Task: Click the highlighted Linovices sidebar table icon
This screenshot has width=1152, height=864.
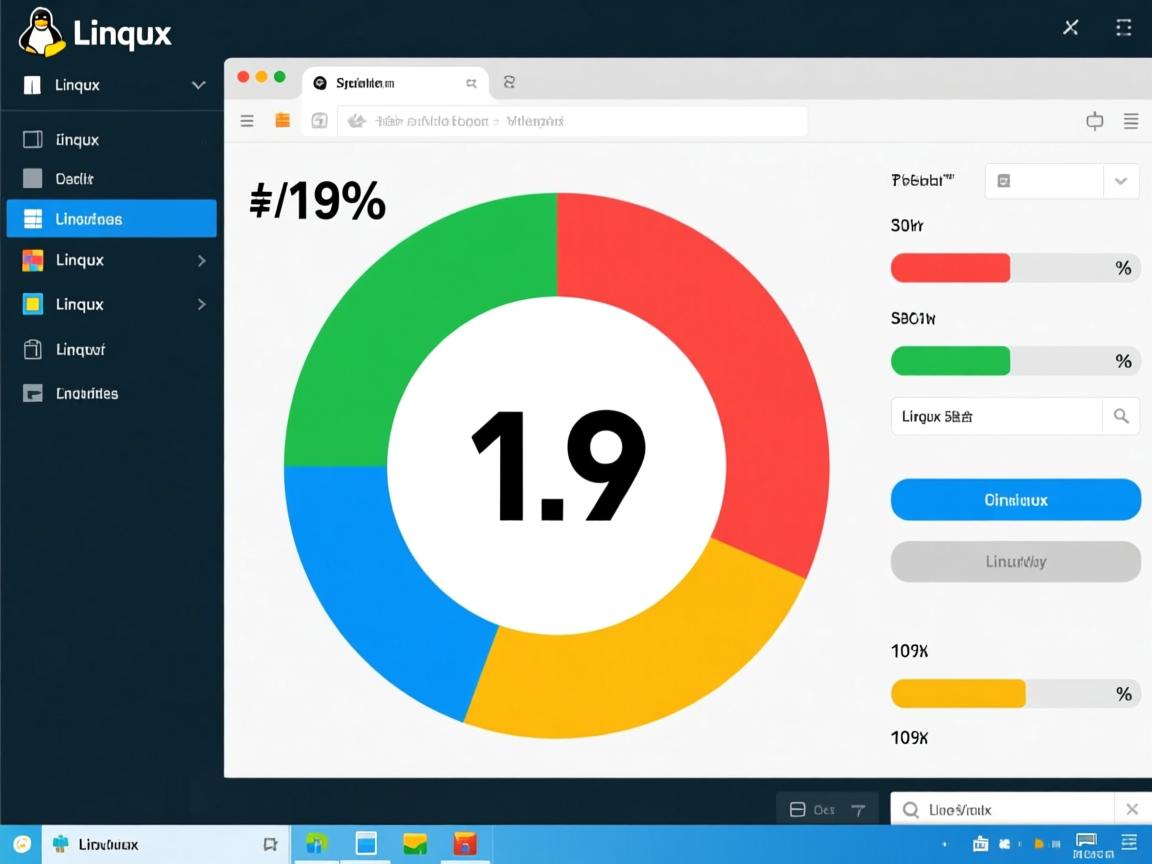Action: [x=34, y=218]
